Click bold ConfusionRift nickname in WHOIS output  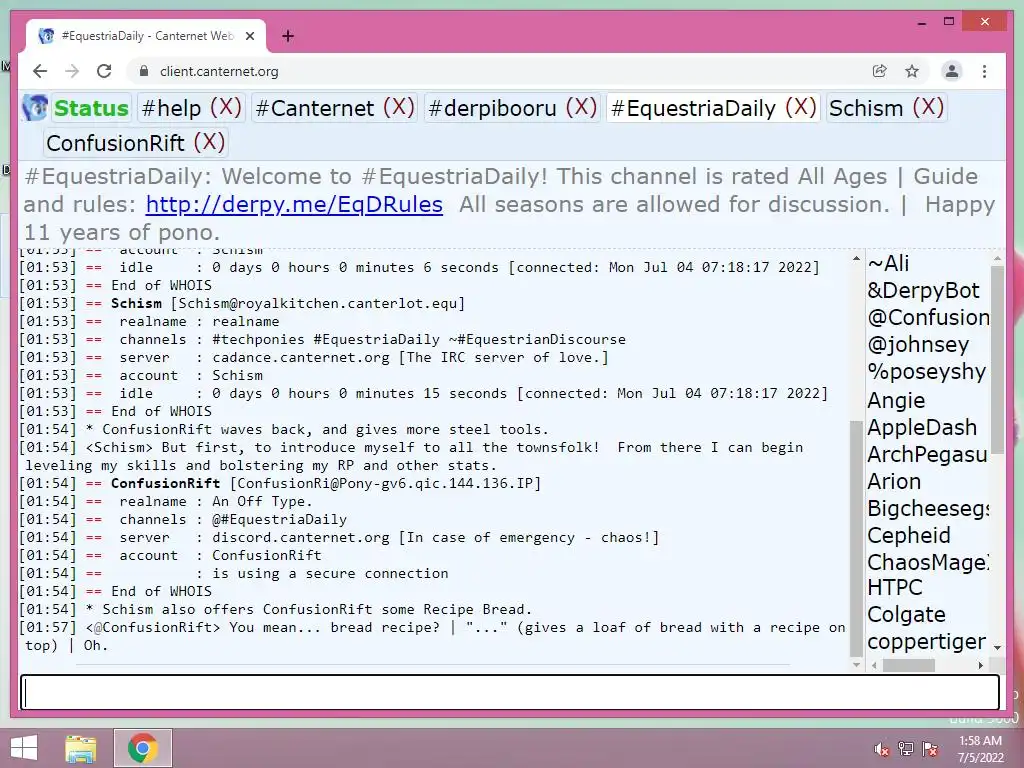click(165, 483)
